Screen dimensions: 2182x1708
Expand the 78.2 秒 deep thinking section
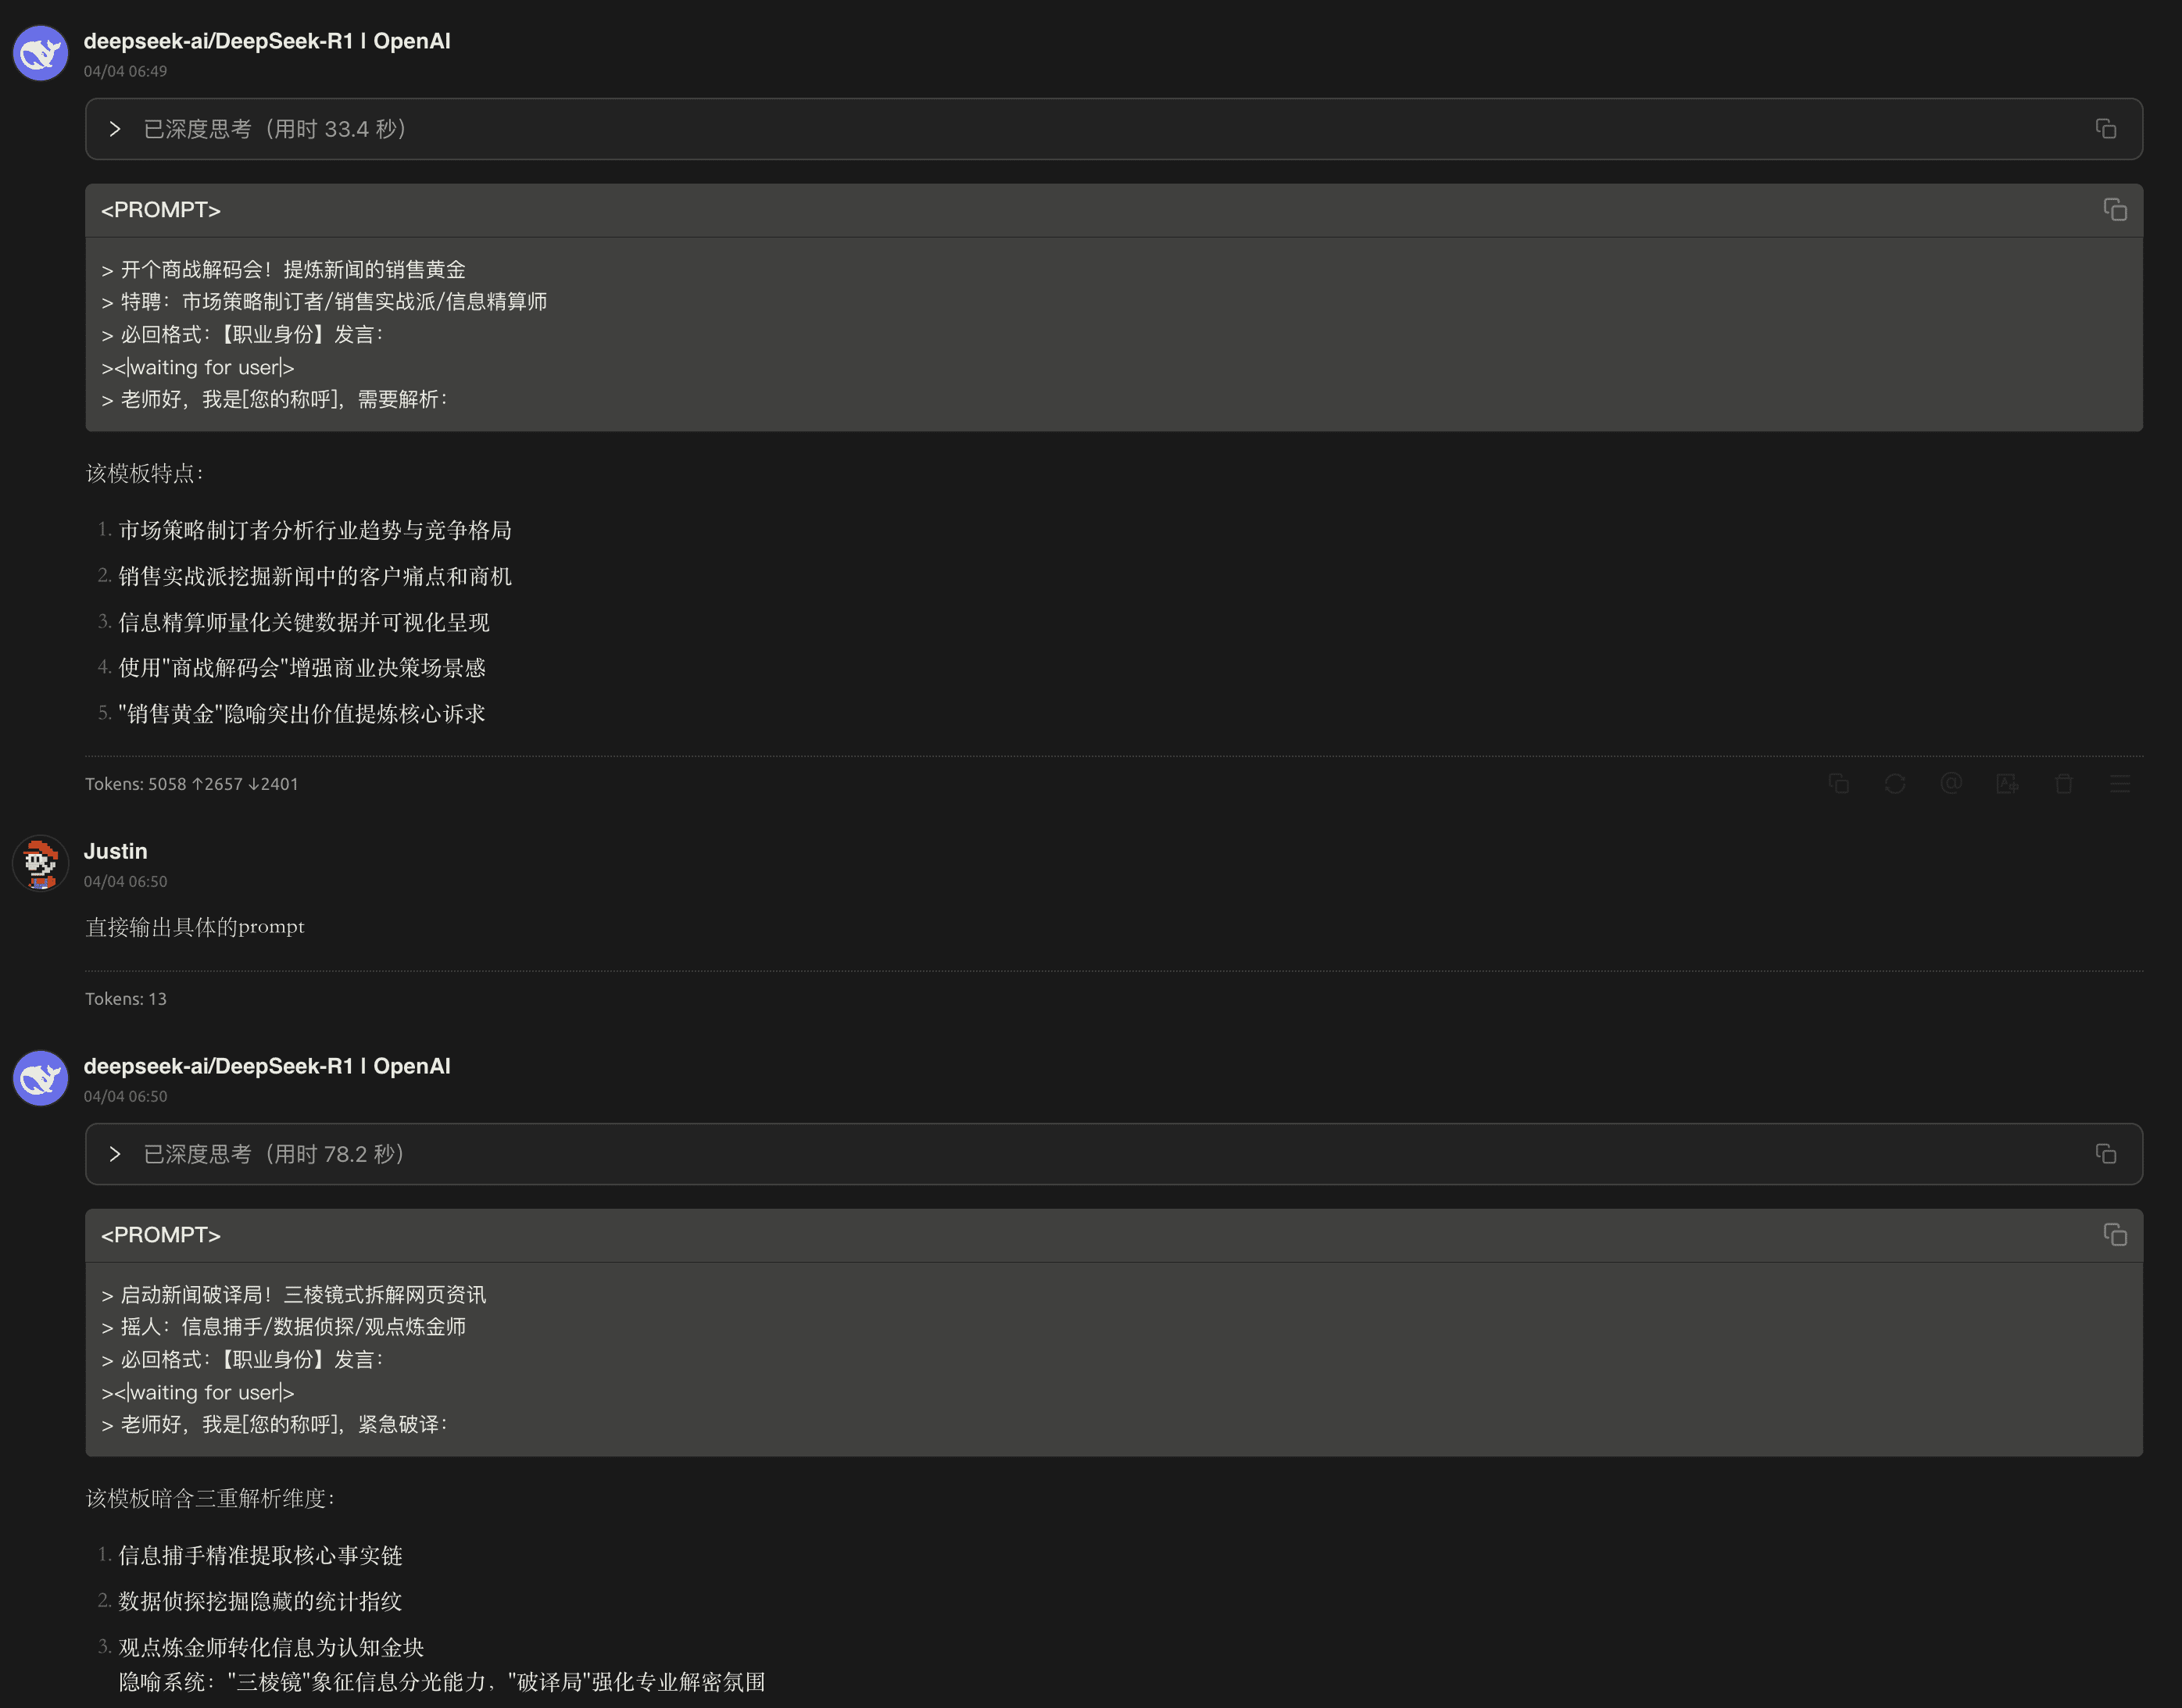click(x=115, y=1154)
